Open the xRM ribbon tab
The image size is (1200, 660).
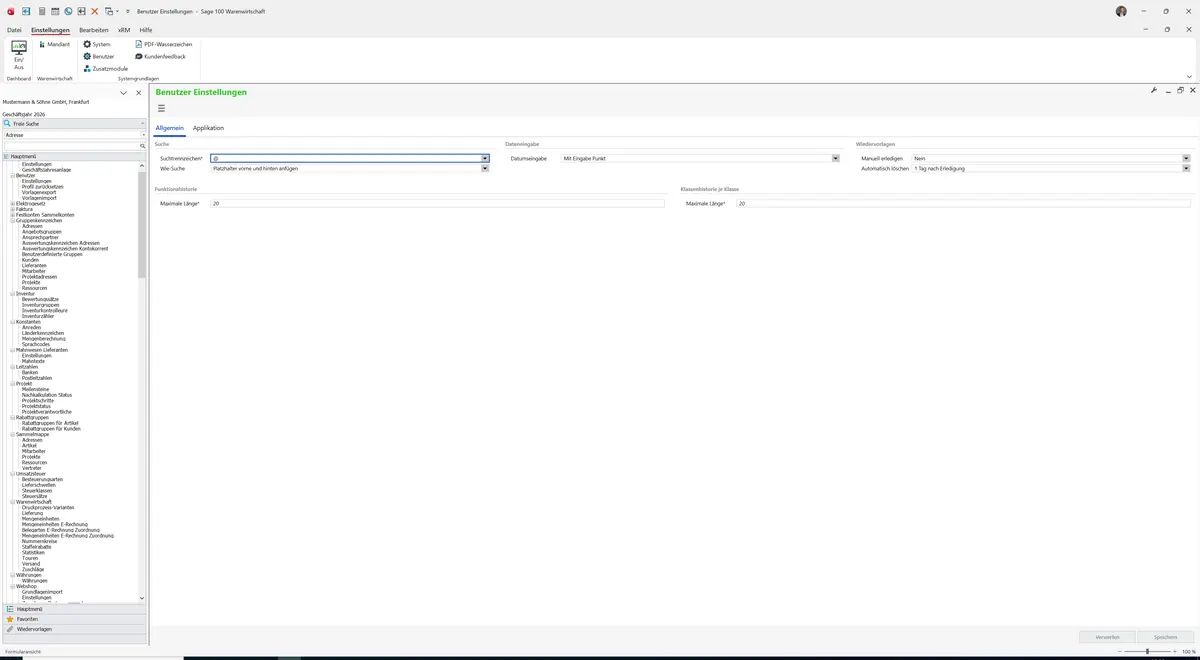pos(124,30)
